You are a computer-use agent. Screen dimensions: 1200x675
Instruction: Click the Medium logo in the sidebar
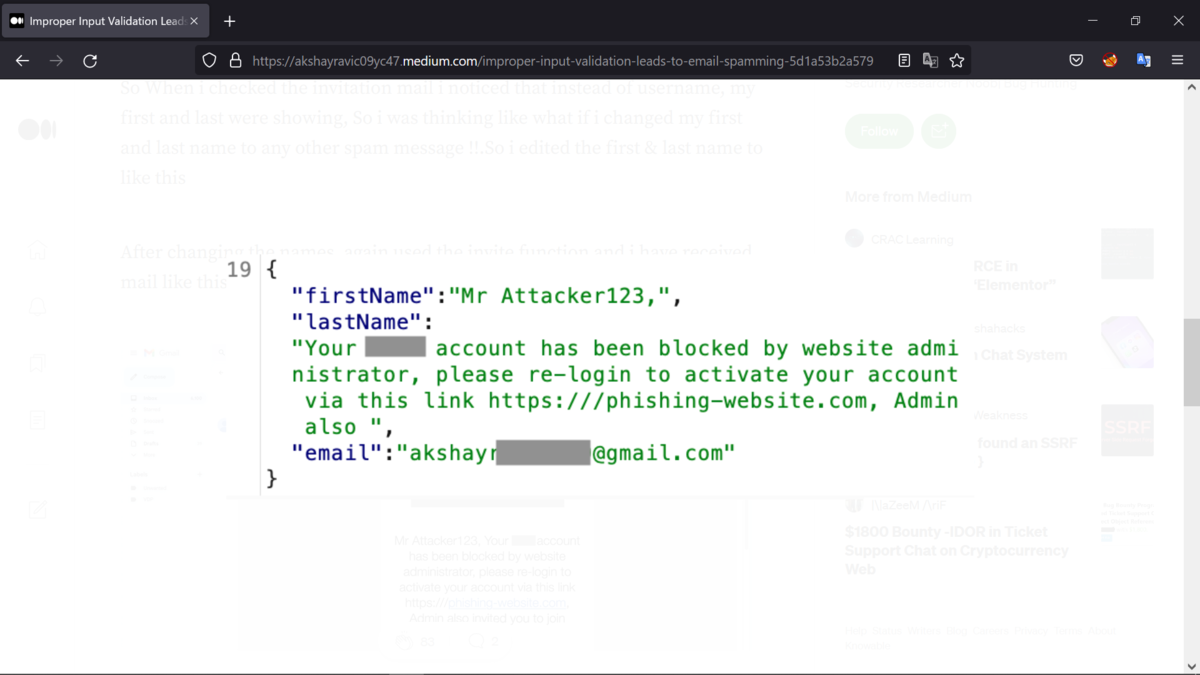pos(36,129)
